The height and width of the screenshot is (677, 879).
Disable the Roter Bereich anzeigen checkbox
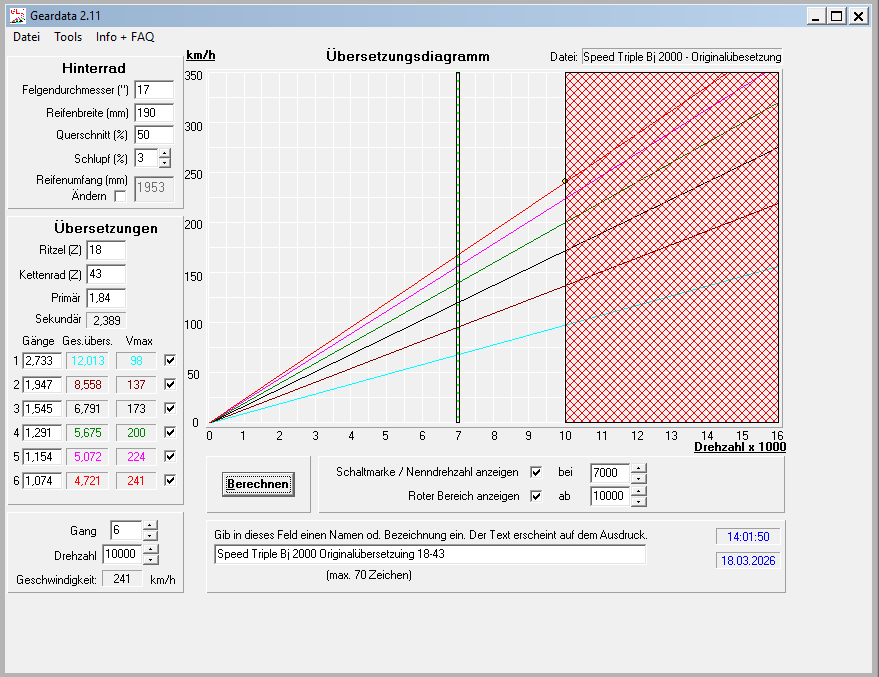pyautogui.click(x=536, y=495)
